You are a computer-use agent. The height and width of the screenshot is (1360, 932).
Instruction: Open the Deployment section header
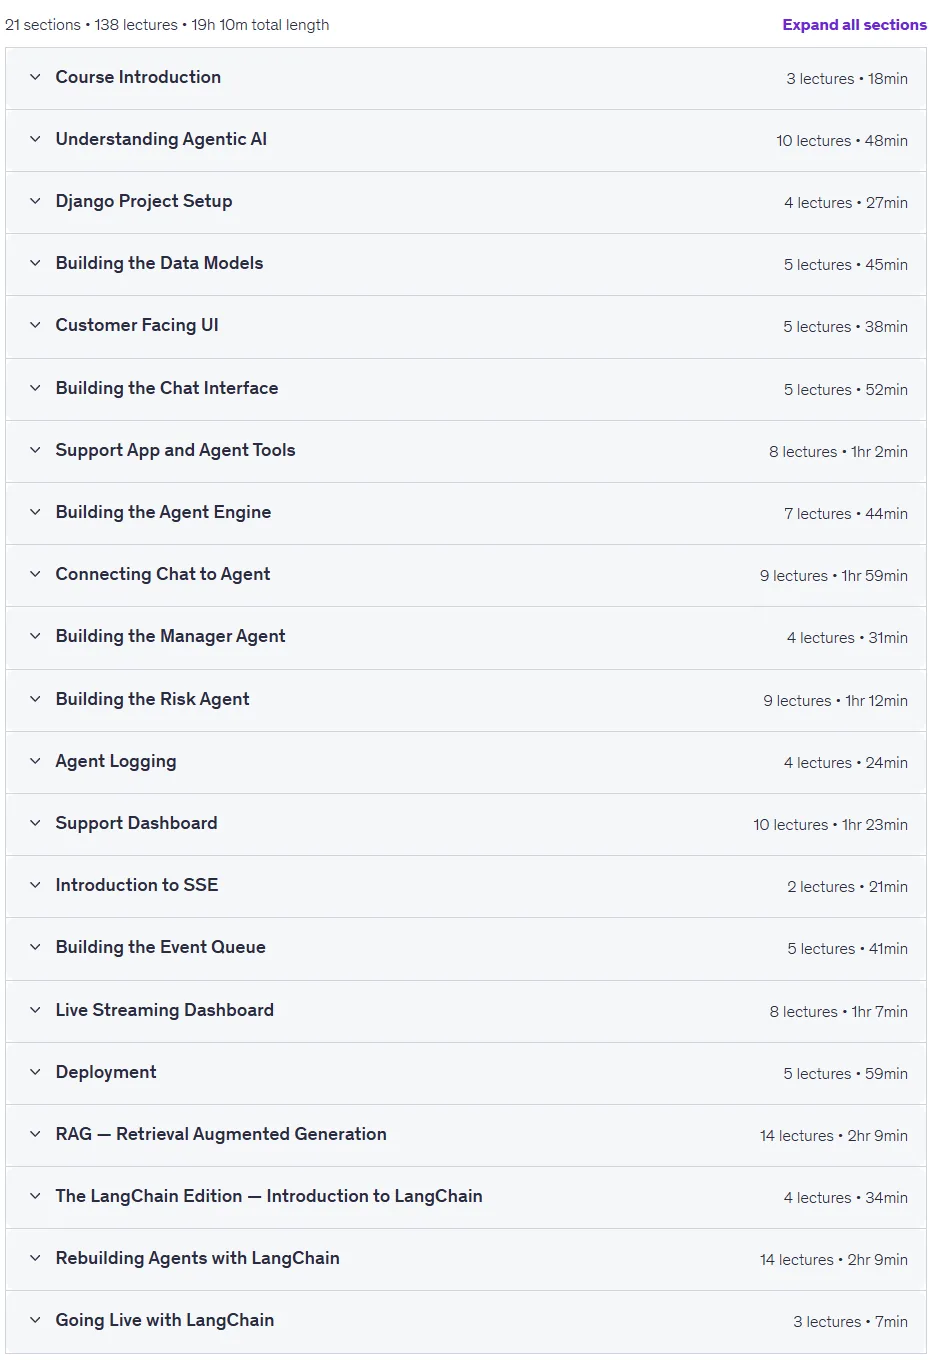coord(466,1073)
